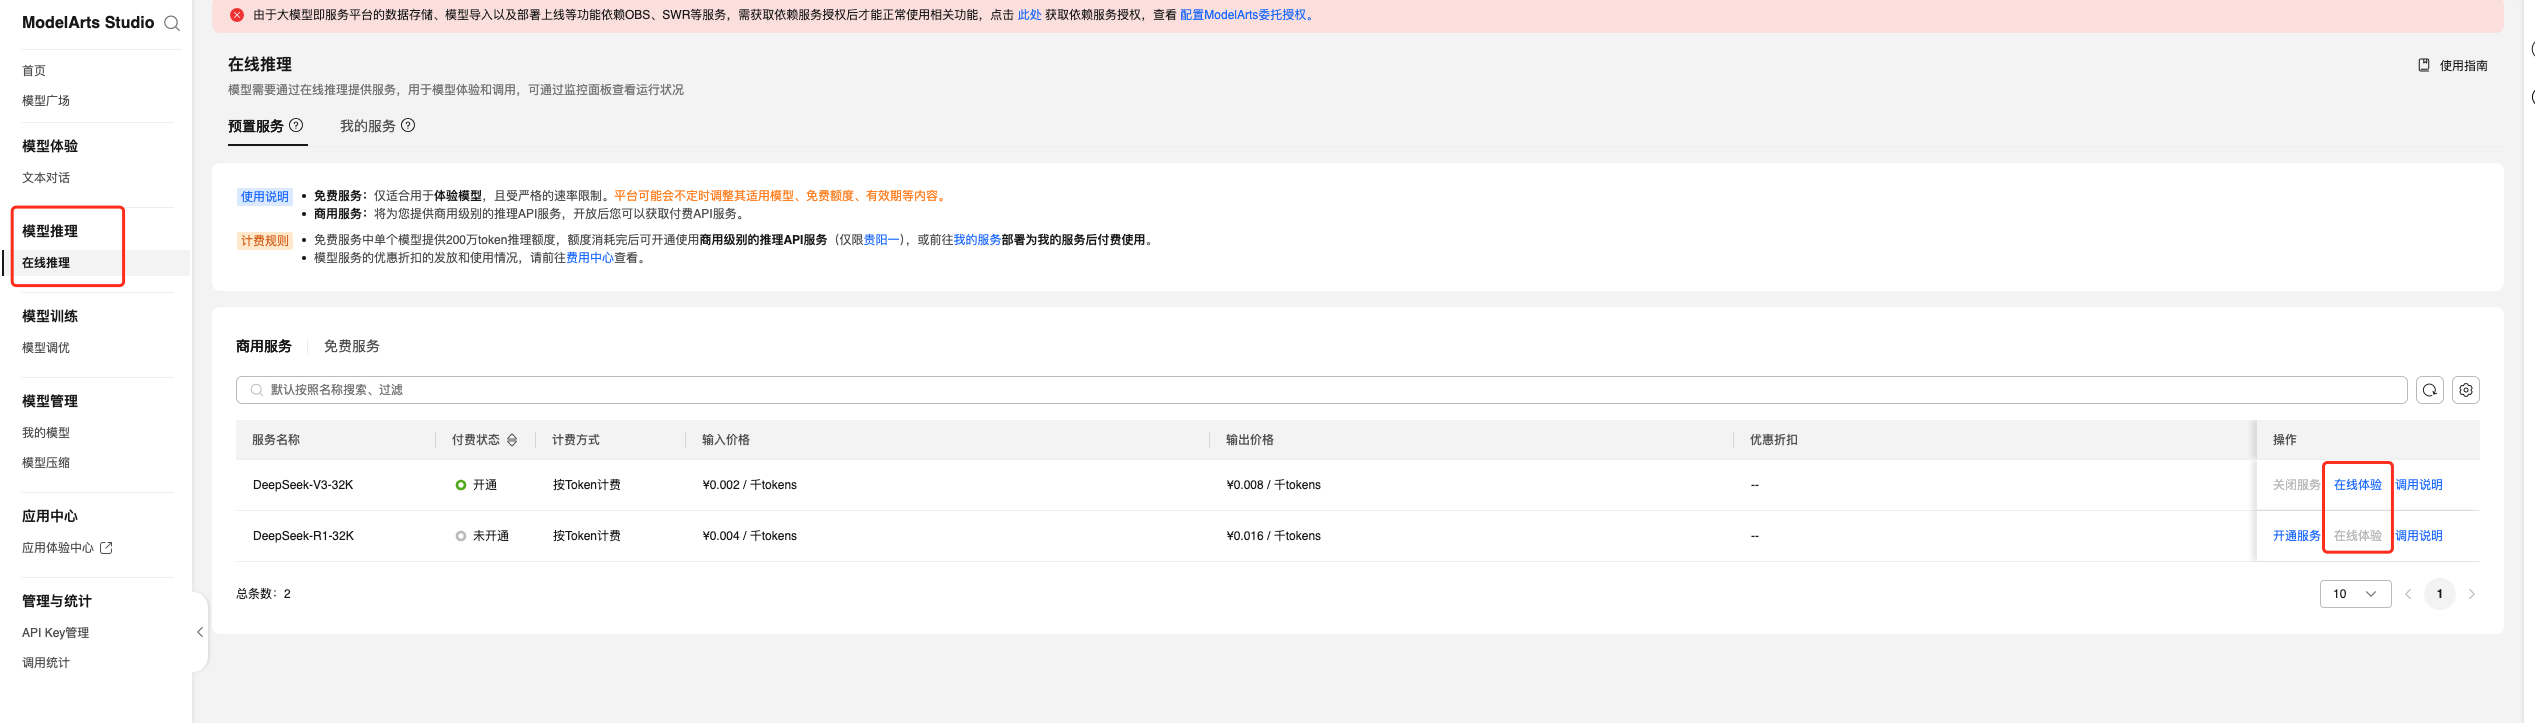Open page size dropdown showing 10
2535x723 pixels.
click(x=2355, y=594)
